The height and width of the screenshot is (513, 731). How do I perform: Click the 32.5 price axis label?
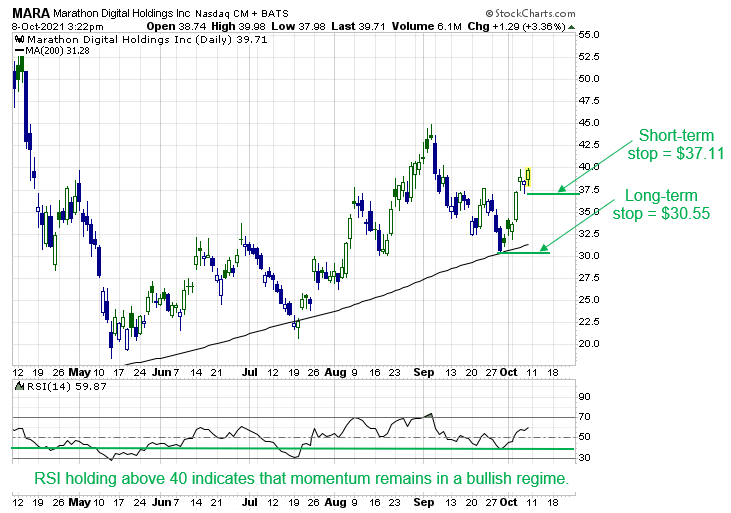point(589,233)
